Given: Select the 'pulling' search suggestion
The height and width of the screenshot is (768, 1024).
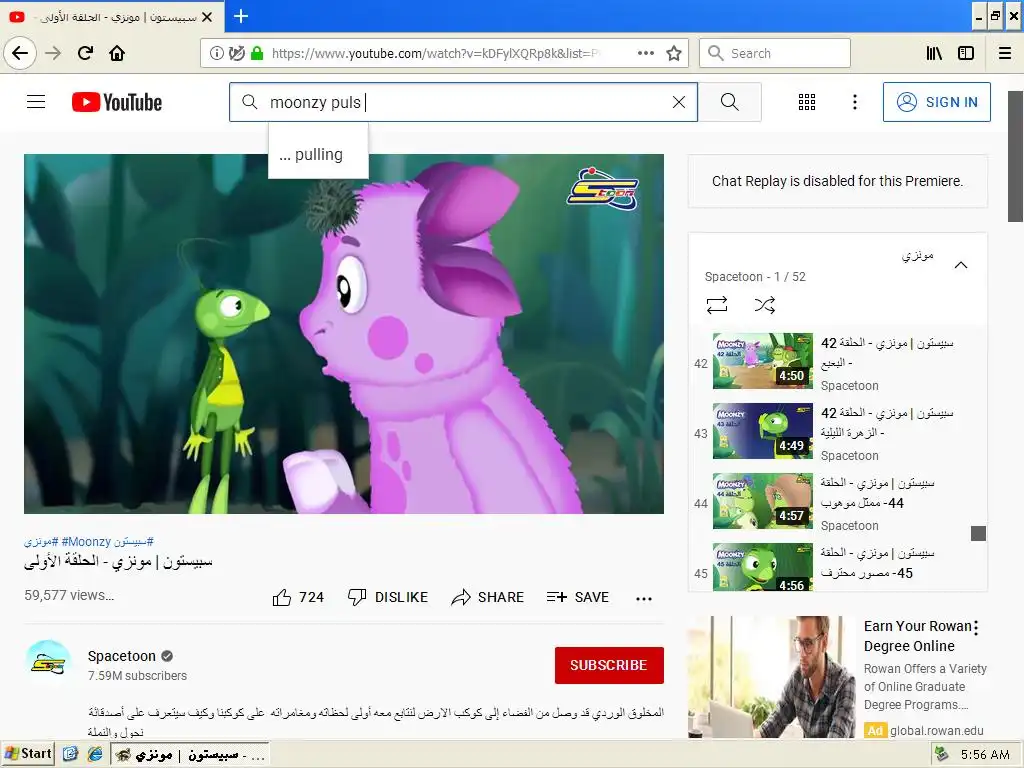Looking at the screenshot, I should 318,155.
